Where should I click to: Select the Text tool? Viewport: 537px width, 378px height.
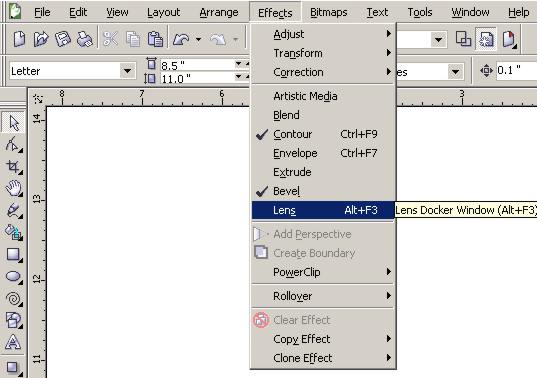coord(13,342)
